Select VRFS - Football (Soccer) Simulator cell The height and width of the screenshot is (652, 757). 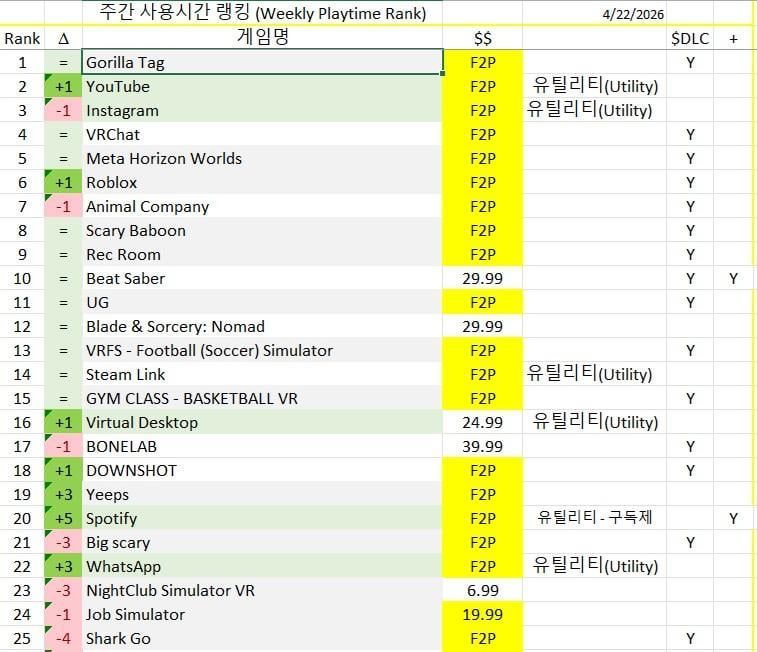click(x=262, y=350)
